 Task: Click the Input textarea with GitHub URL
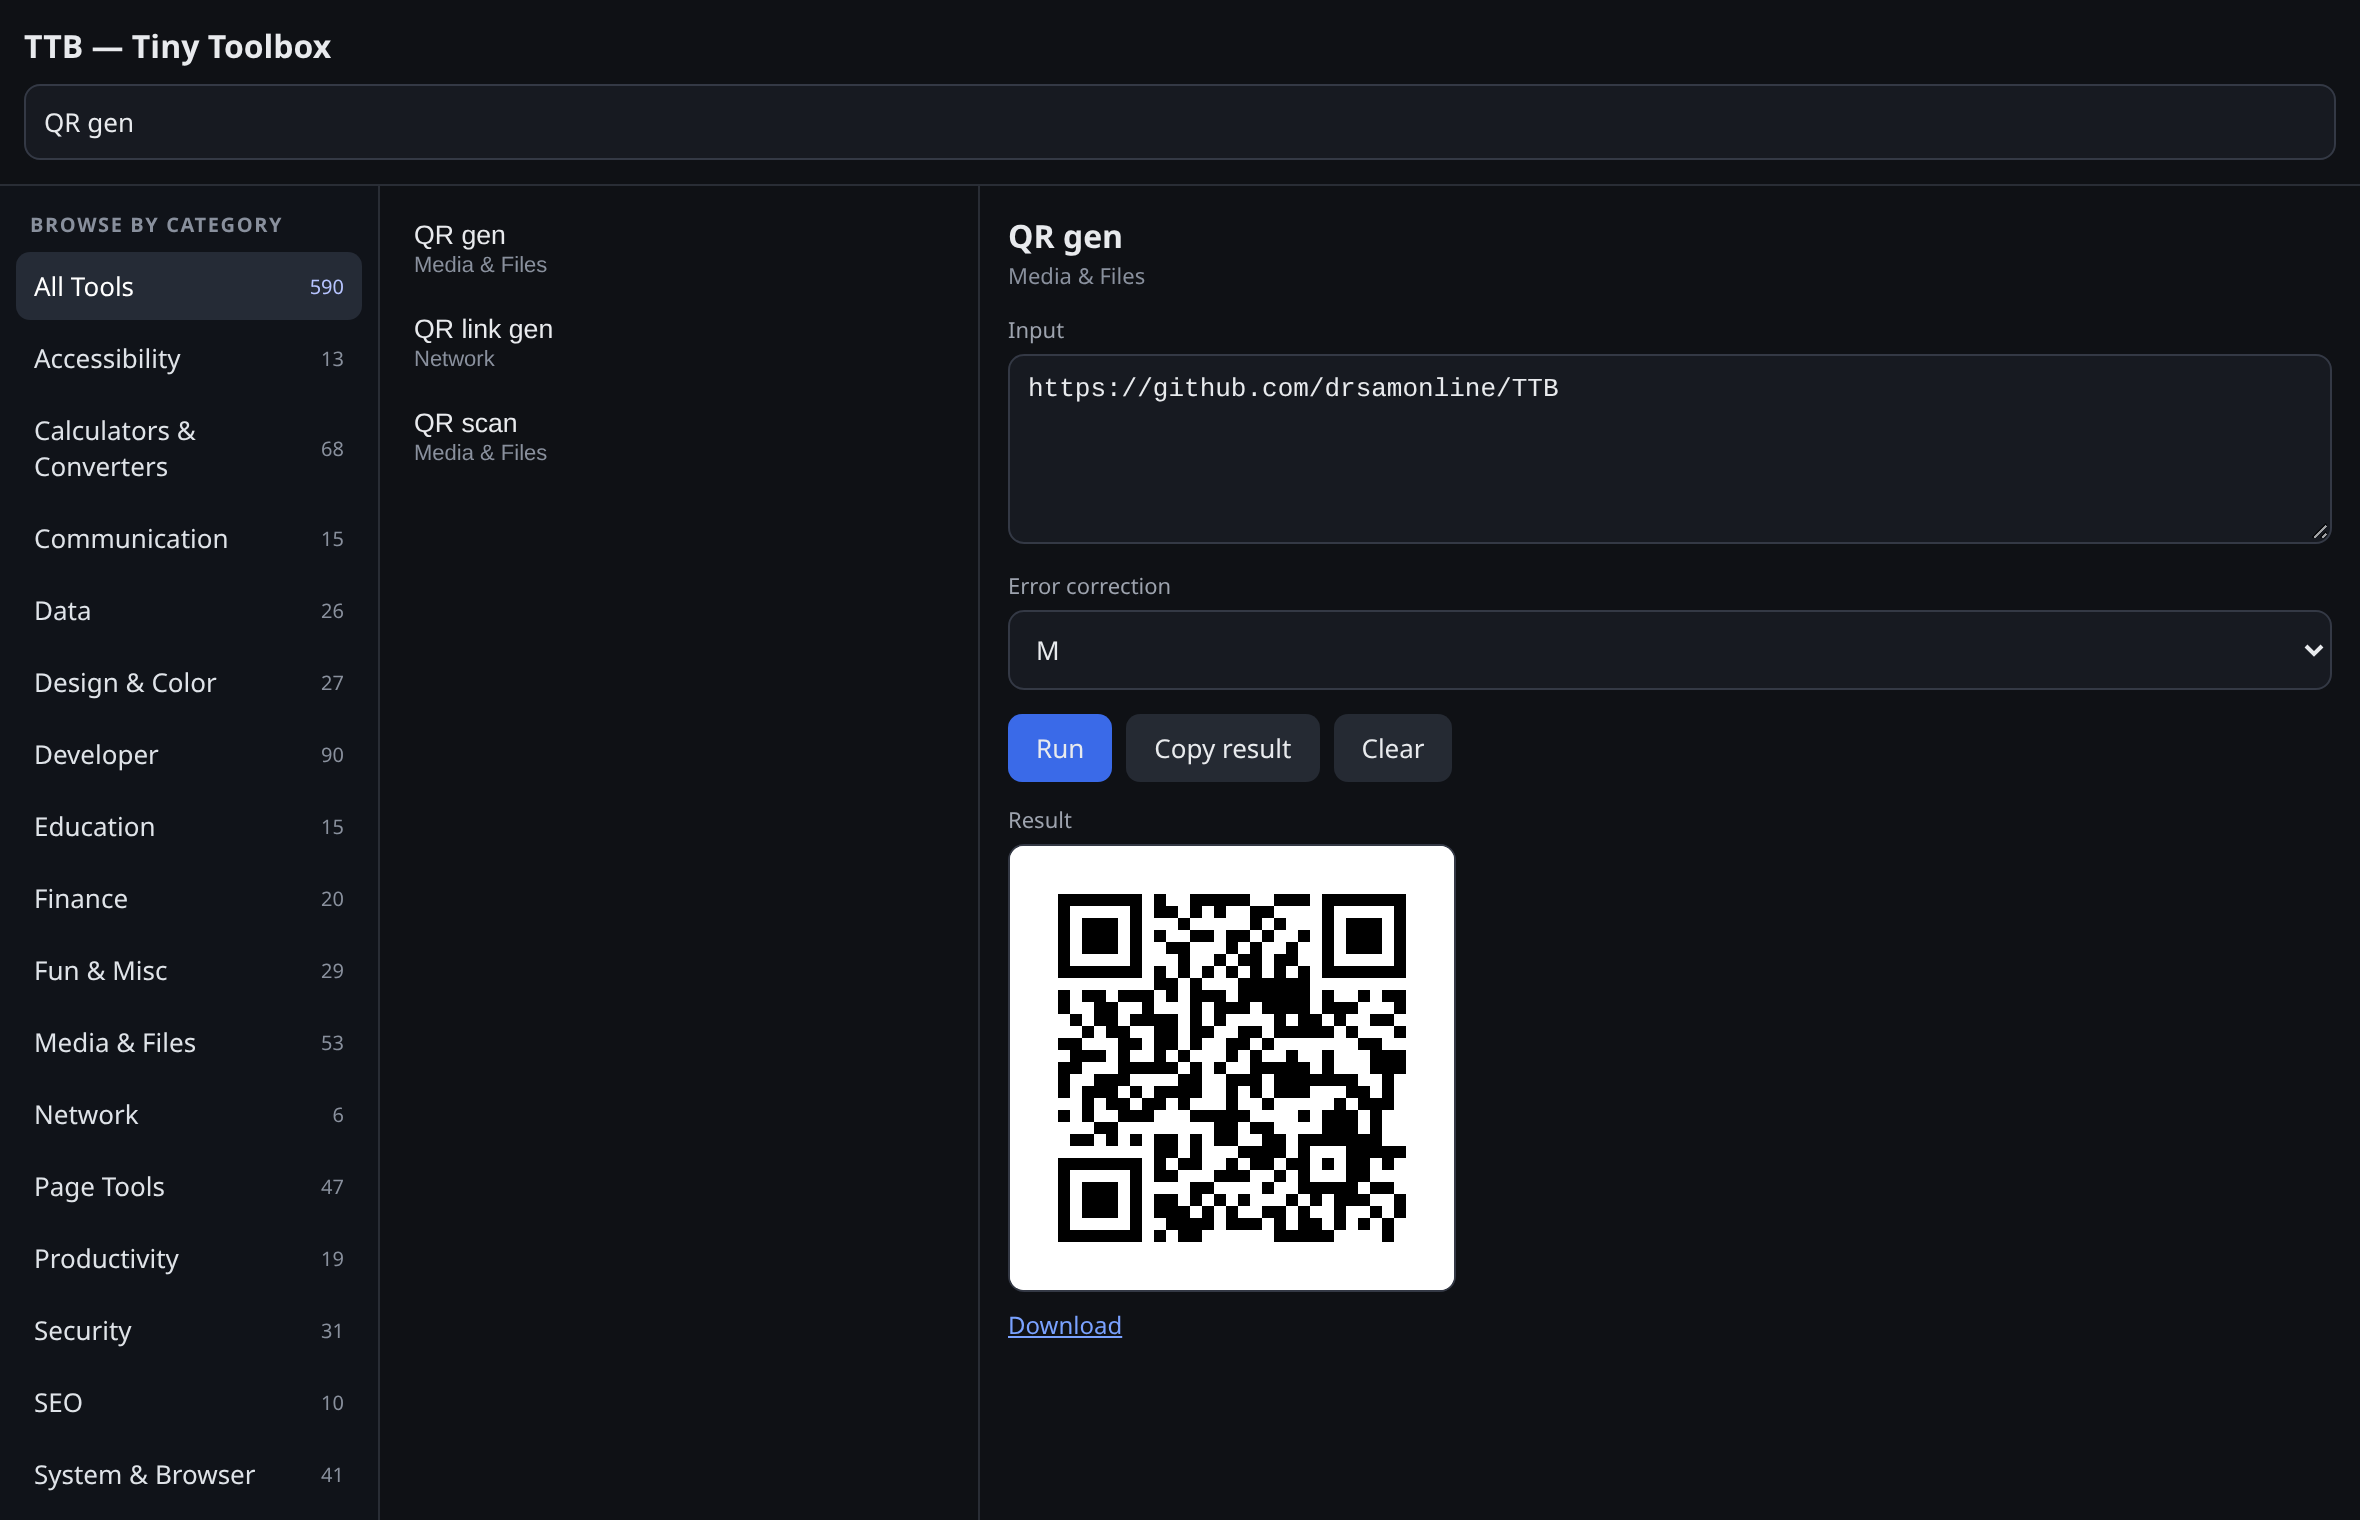[x=1669, y=448]
